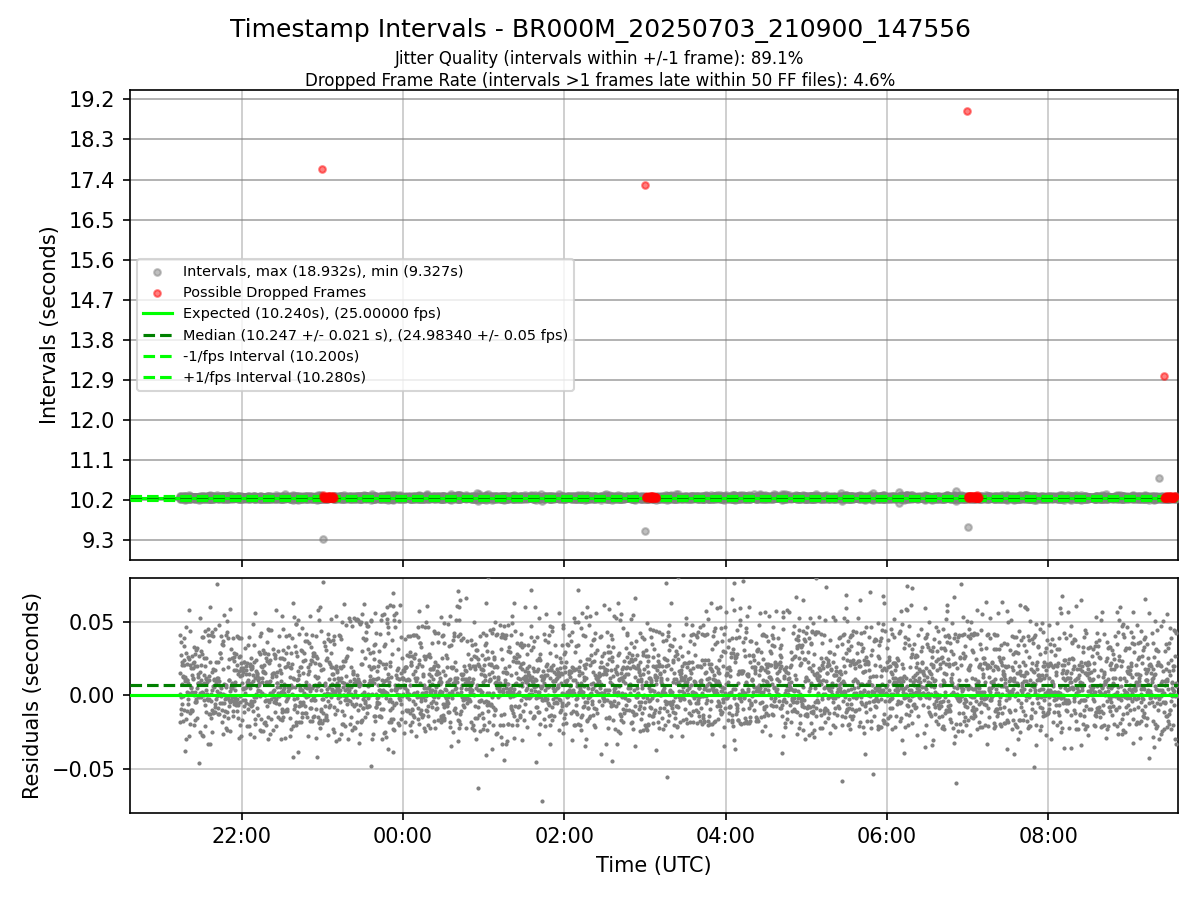
Task: Click the 11.1 y-axis tick label
Action: 95,460
